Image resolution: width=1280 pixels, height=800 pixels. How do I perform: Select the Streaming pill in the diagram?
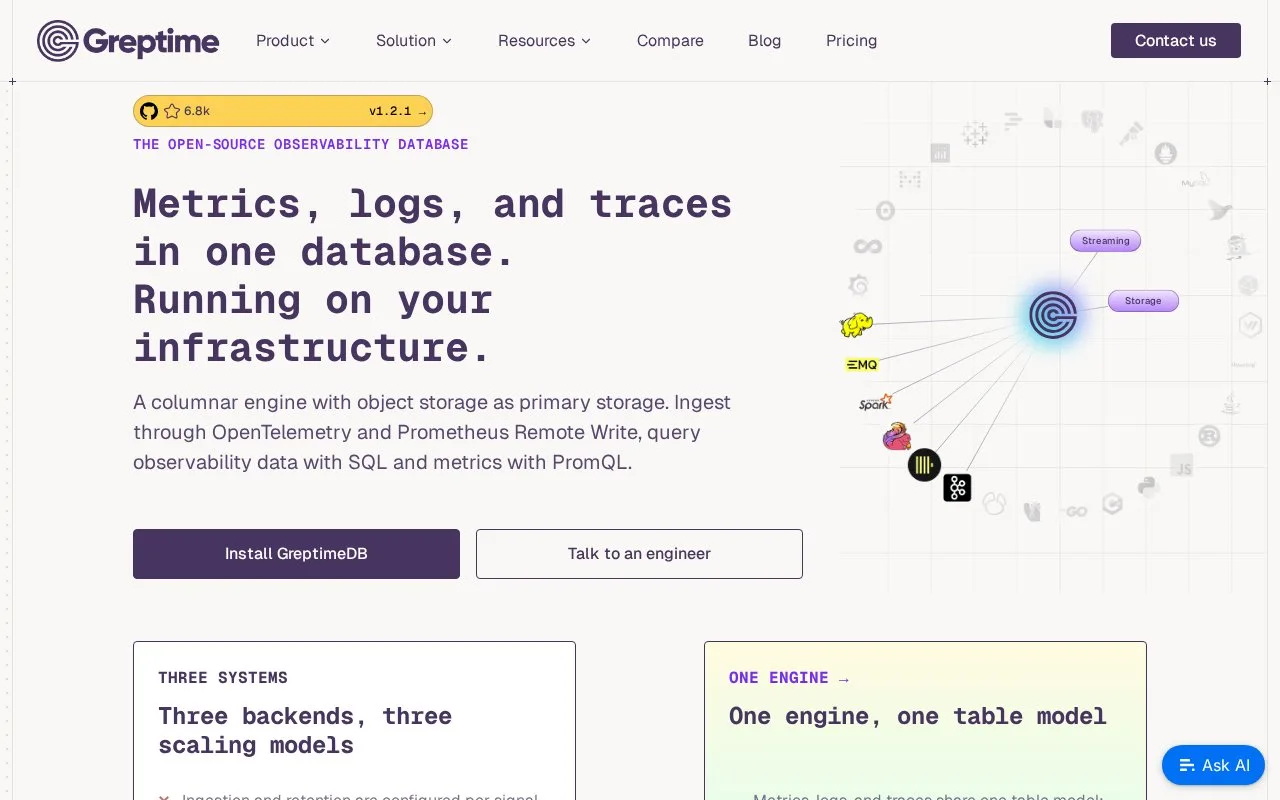pyautogui.click(x=1105, y=241)
